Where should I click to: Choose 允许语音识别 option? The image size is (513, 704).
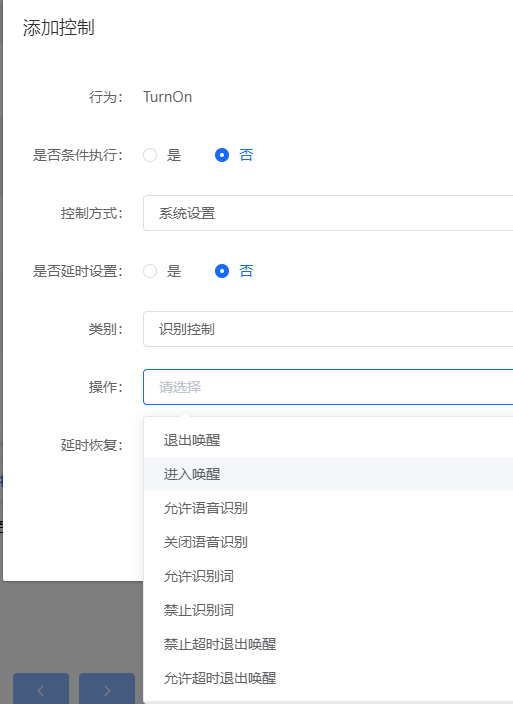pyautogui.click(x=328, y=508)
